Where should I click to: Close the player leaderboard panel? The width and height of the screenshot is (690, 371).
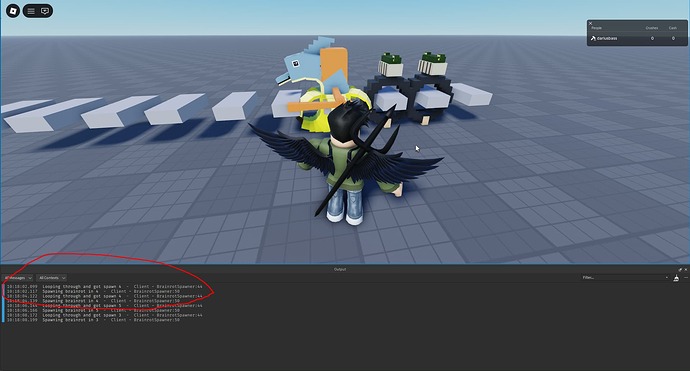point(591,23)
